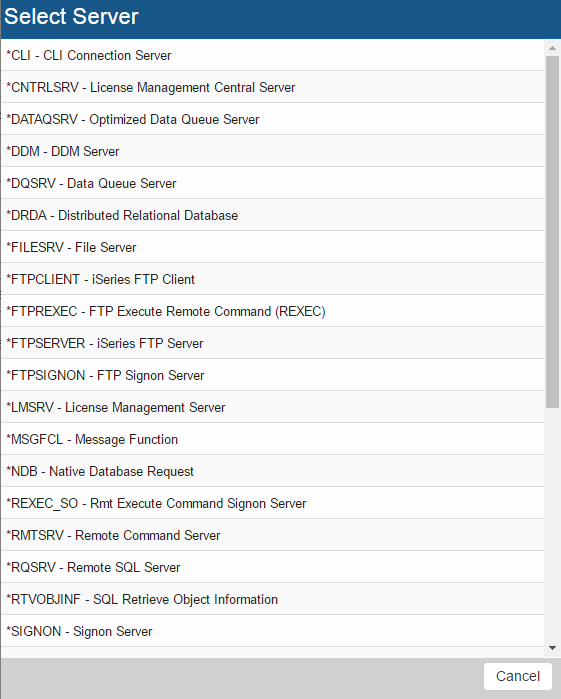561x699 pixels.
Task: Choose *NDB - Native Database Request
Action: [272, 472]
